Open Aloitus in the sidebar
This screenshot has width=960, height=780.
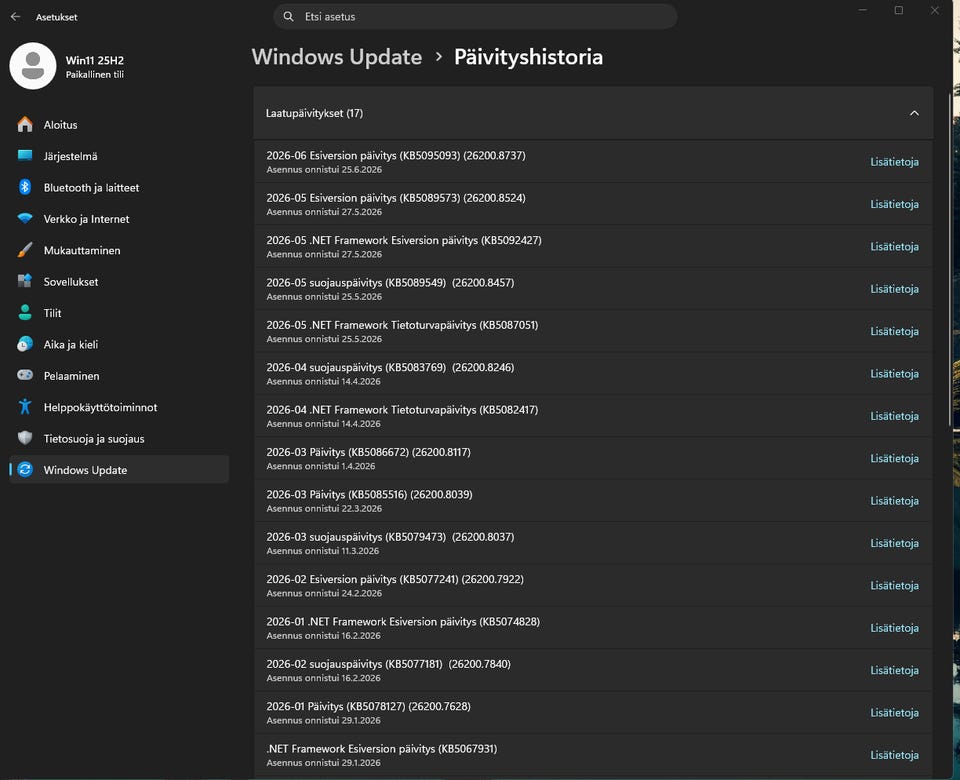click(119, 125)
